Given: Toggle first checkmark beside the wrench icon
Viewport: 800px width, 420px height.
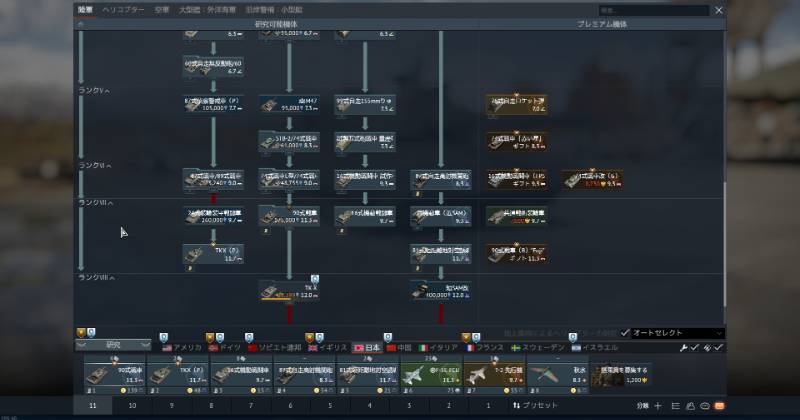Looking at the screenshot, I should (x=695, y=348).
